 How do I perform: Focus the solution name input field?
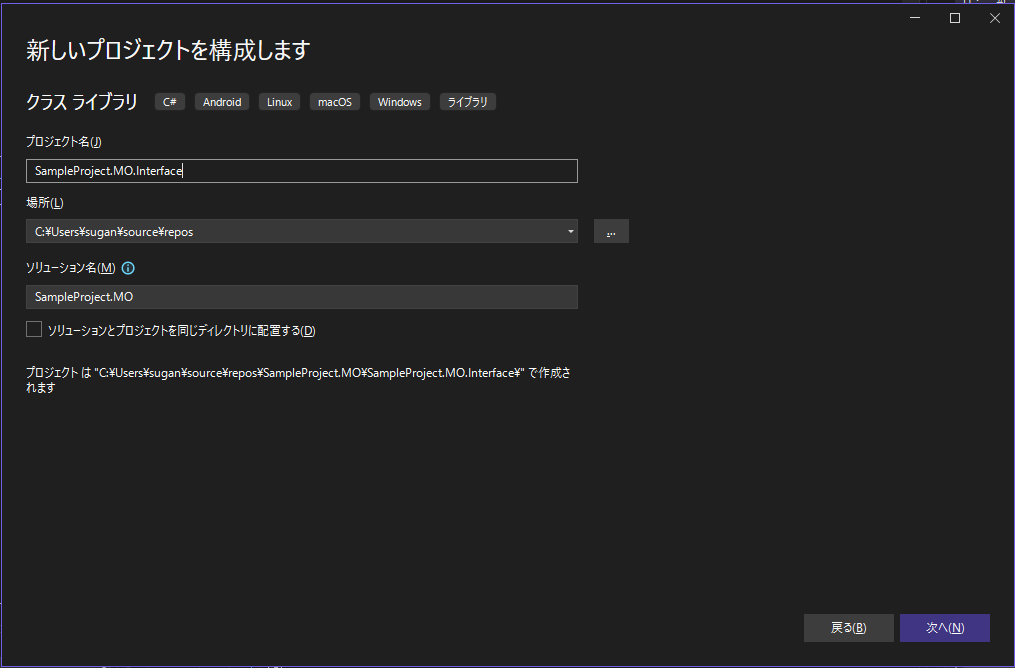(302, 297)
